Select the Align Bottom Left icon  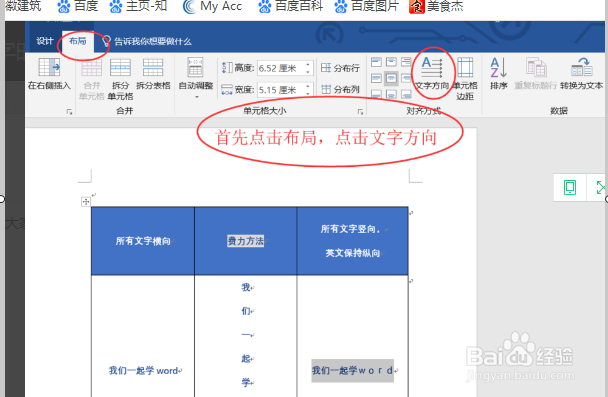click(376, 94)
